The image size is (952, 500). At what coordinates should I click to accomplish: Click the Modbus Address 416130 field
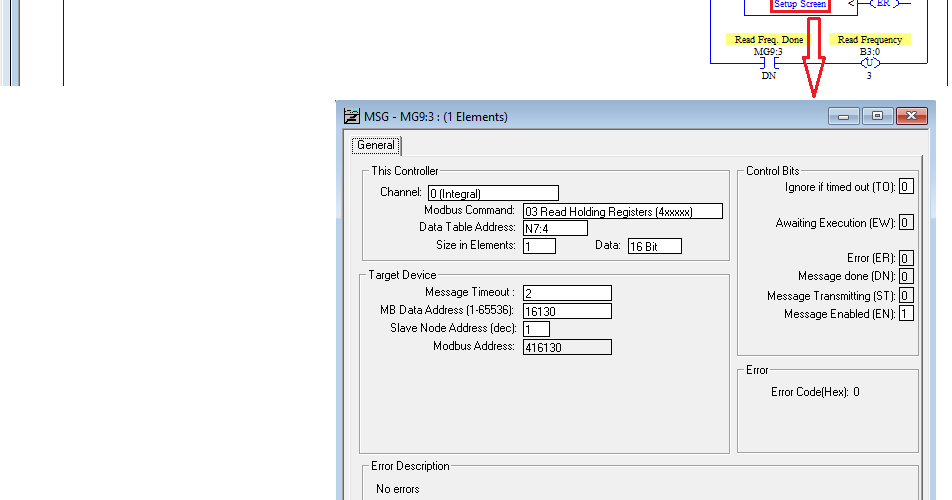coord(567,347)
